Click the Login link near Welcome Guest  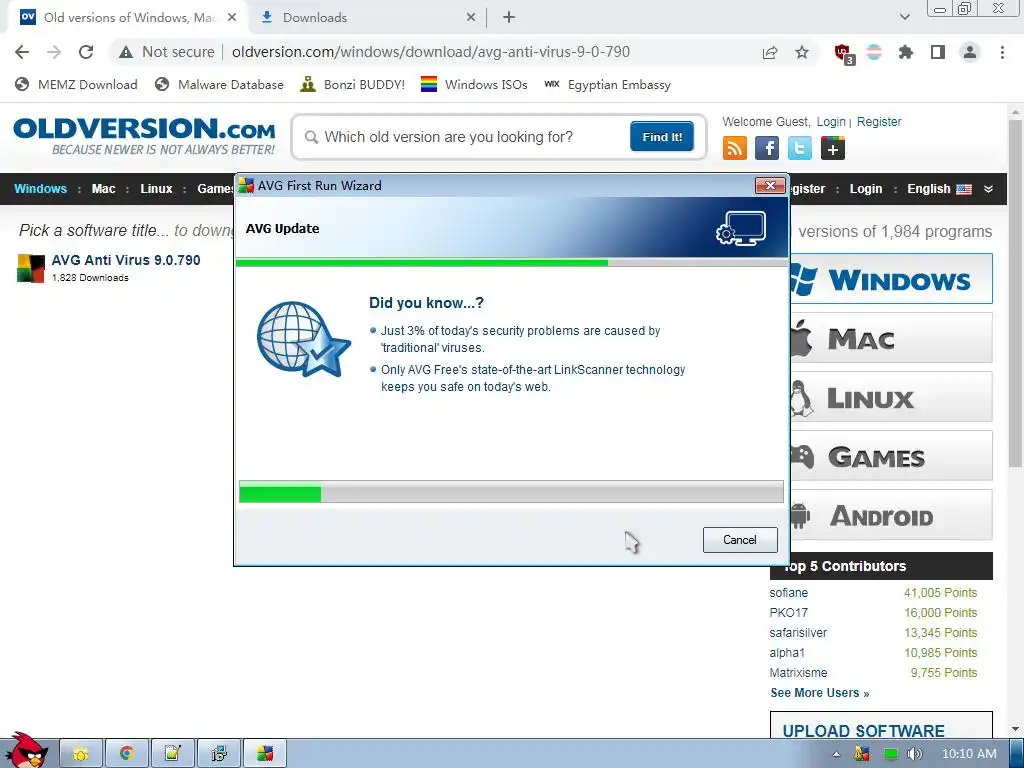click(831, 121)
